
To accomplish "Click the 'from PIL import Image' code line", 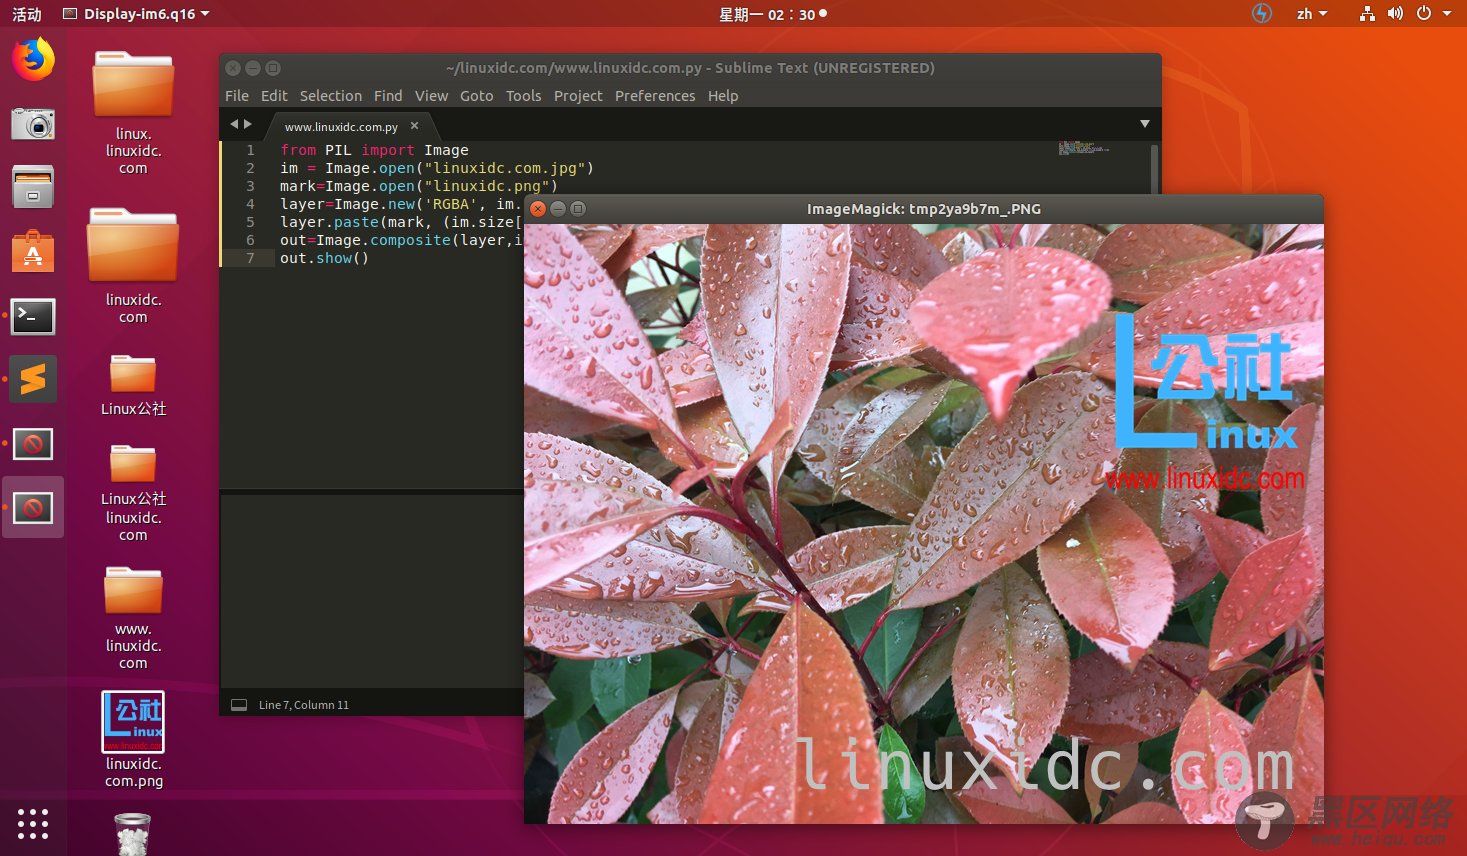I will (x=374, y=150).
